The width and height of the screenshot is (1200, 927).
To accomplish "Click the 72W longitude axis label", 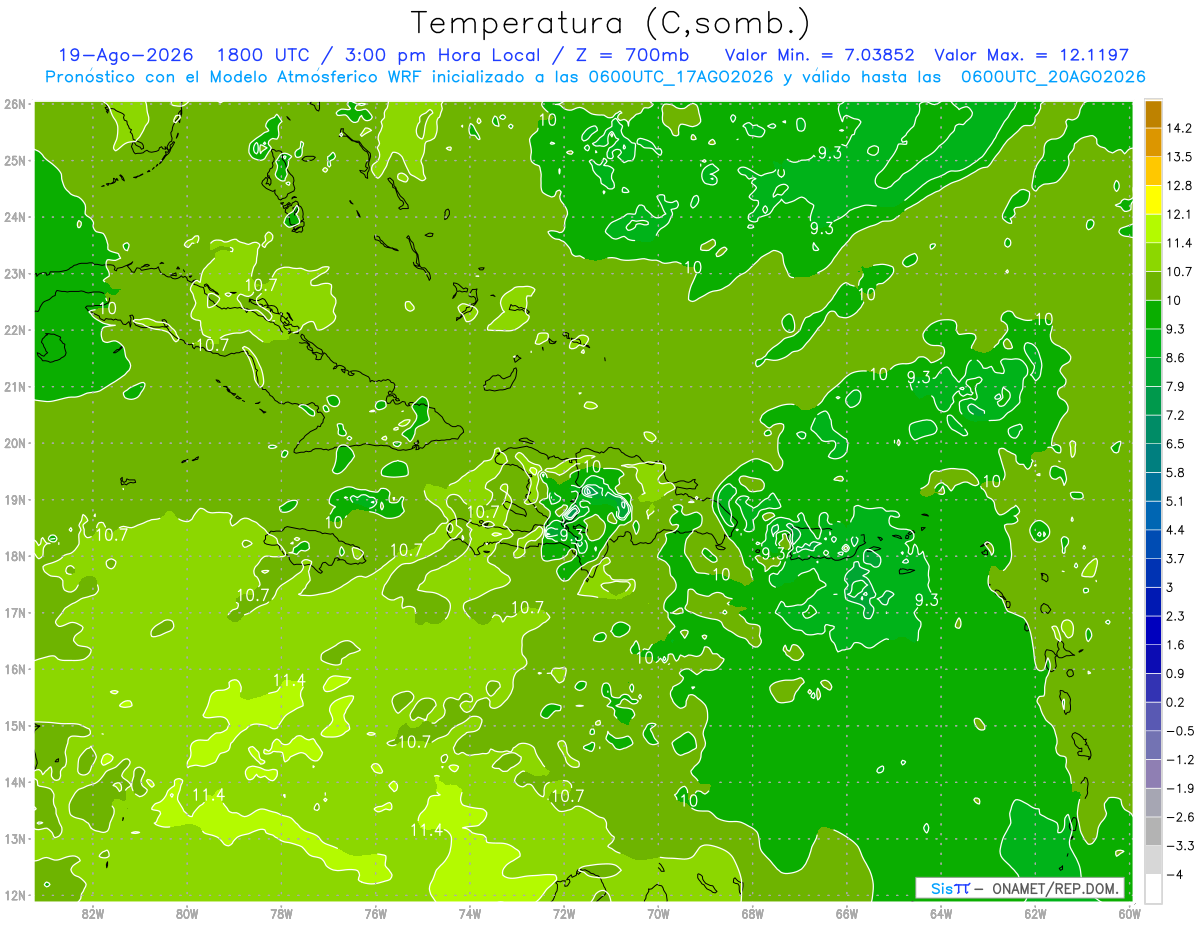I will (x=563, y=913).
